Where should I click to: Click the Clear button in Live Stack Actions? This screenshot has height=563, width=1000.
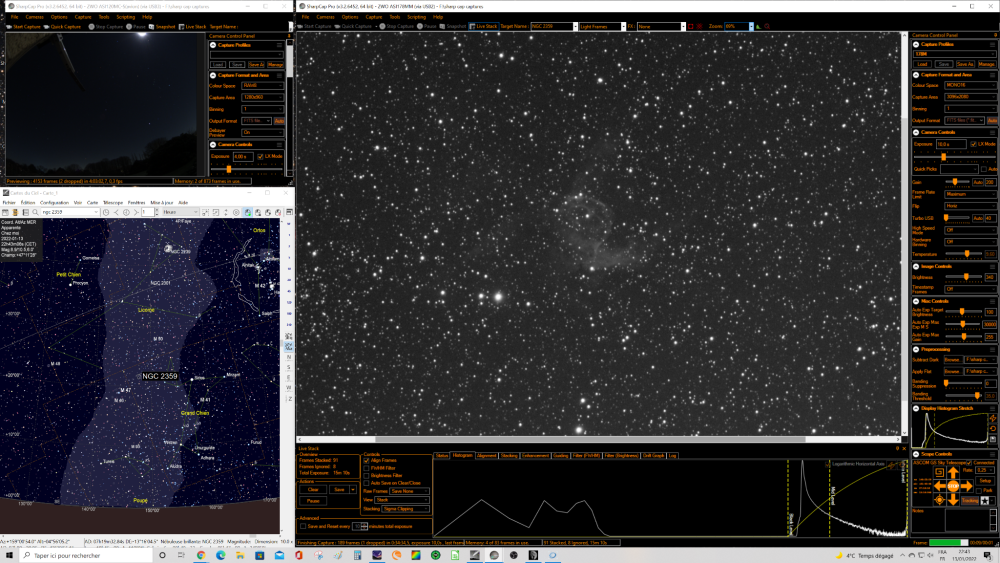tap(313, 490)
